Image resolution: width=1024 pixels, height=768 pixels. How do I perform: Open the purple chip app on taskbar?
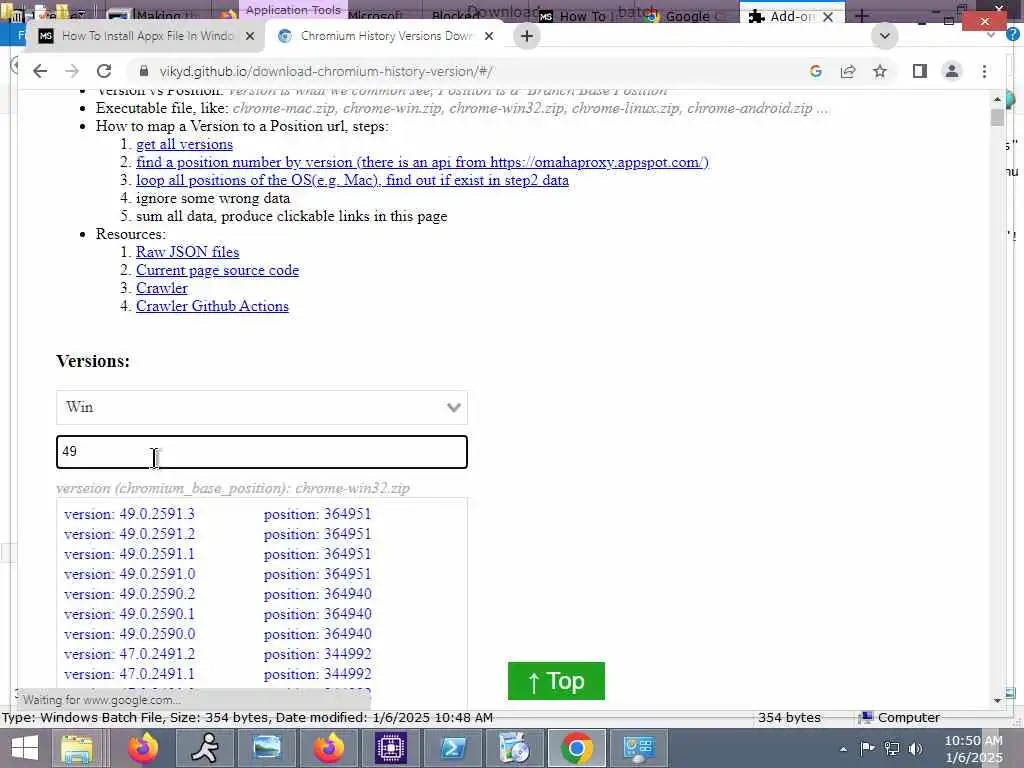click(391, 748)
